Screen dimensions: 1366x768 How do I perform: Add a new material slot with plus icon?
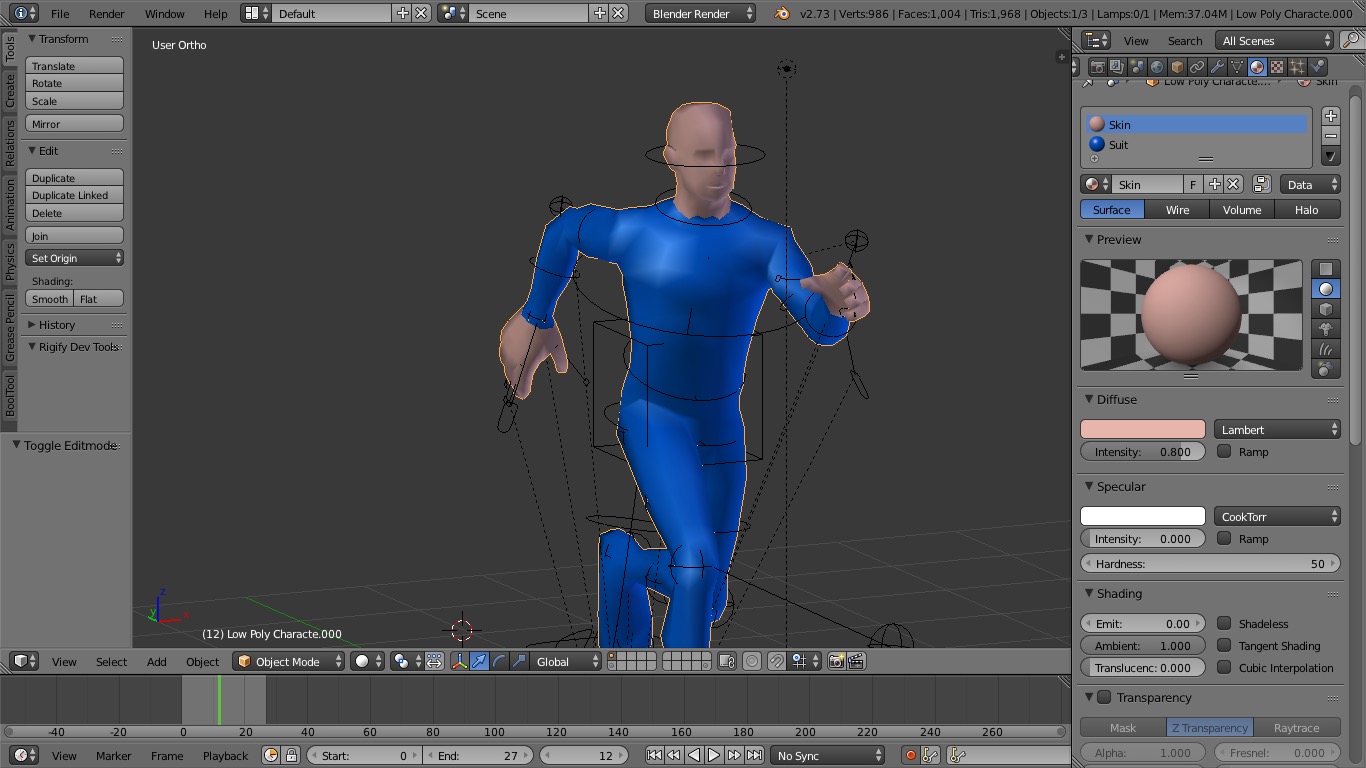point(1331,116)
